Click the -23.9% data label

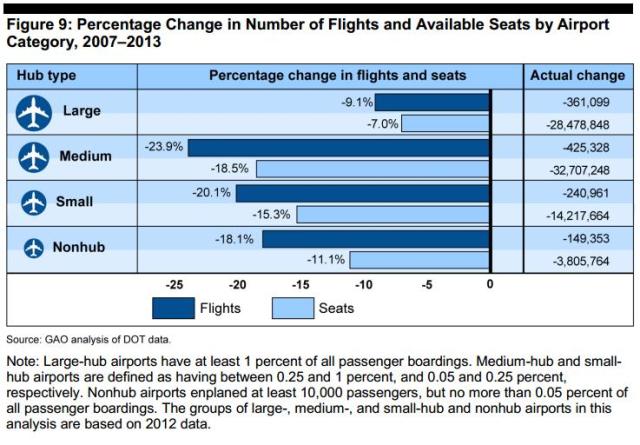[x=165, y=147]
